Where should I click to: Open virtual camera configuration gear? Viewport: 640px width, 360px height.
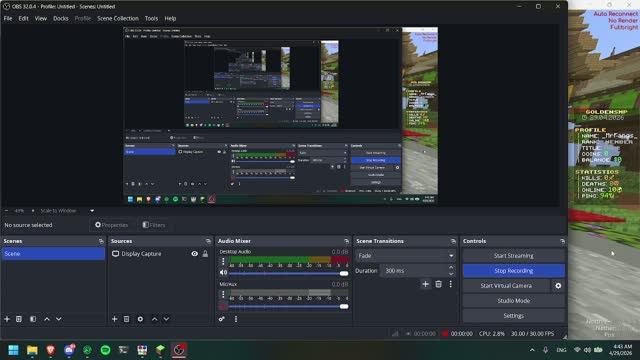558,286
